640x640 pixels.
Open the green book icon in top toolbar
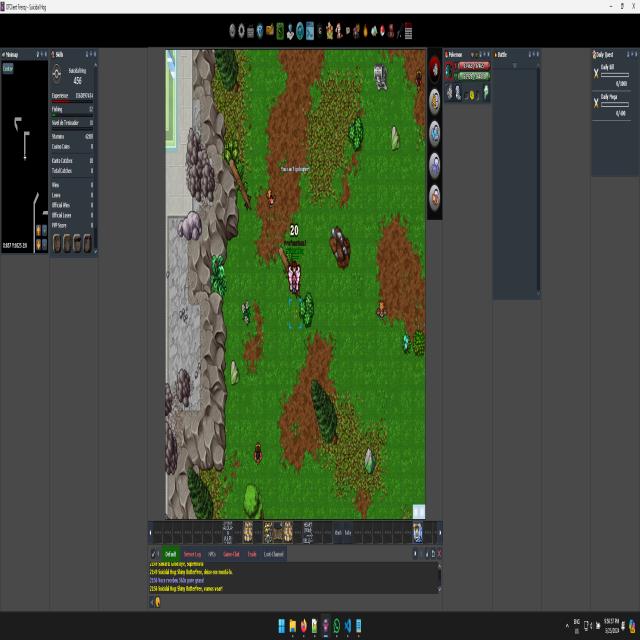coord(280,31)
